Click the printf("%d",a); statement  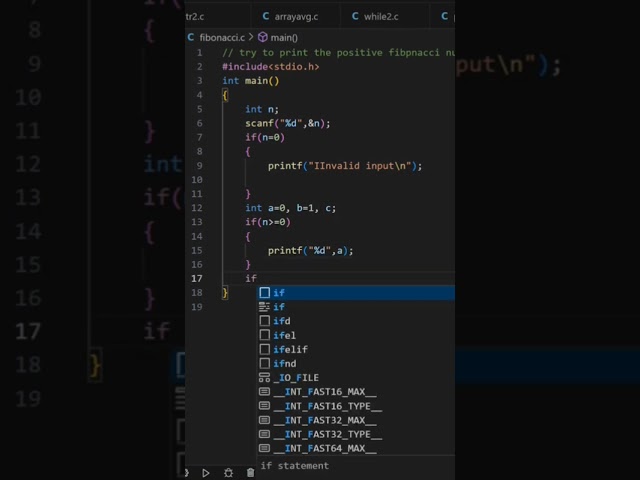tap(310, 250)
